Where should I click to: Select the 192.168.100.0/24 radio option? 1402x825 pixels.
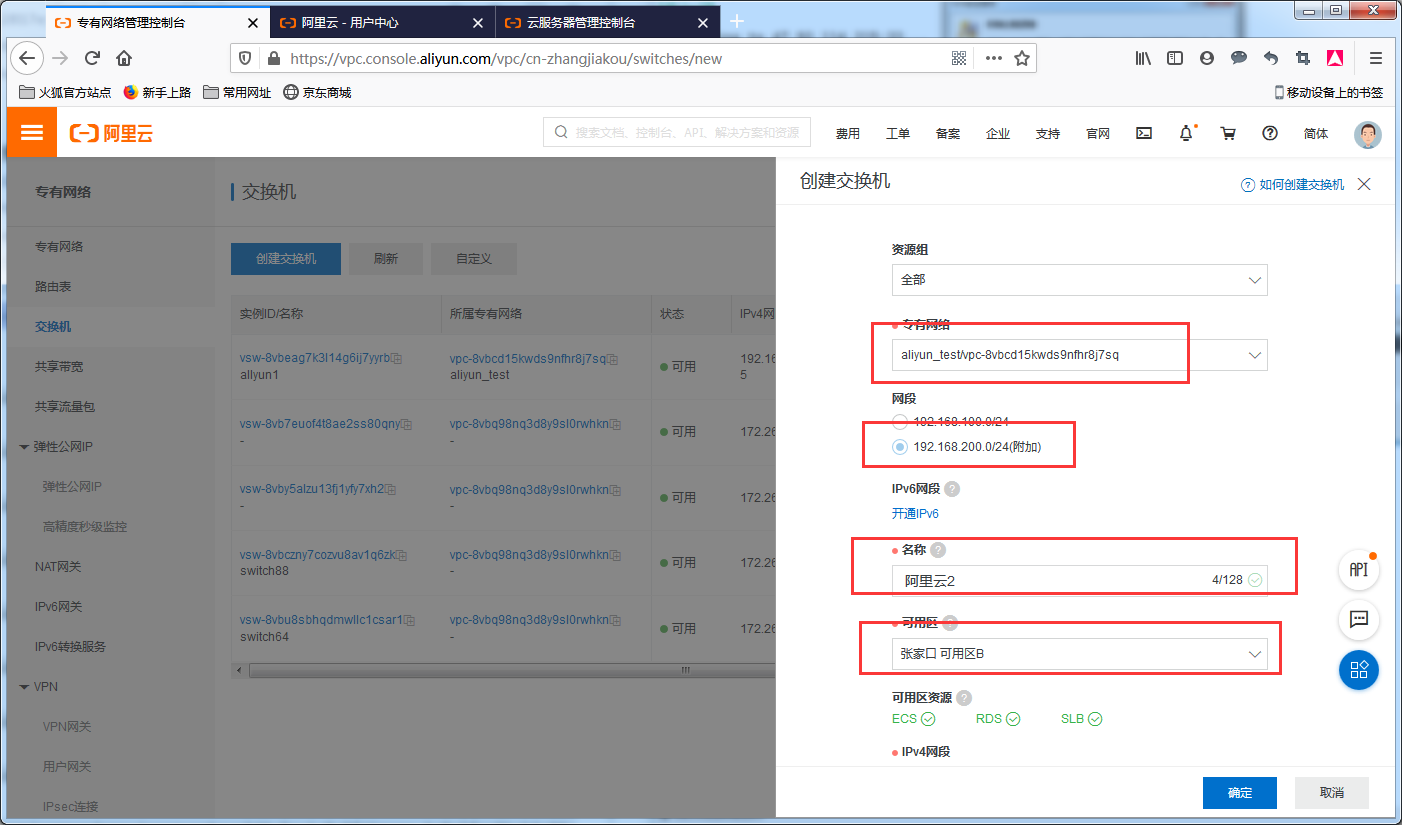[900, 422]
